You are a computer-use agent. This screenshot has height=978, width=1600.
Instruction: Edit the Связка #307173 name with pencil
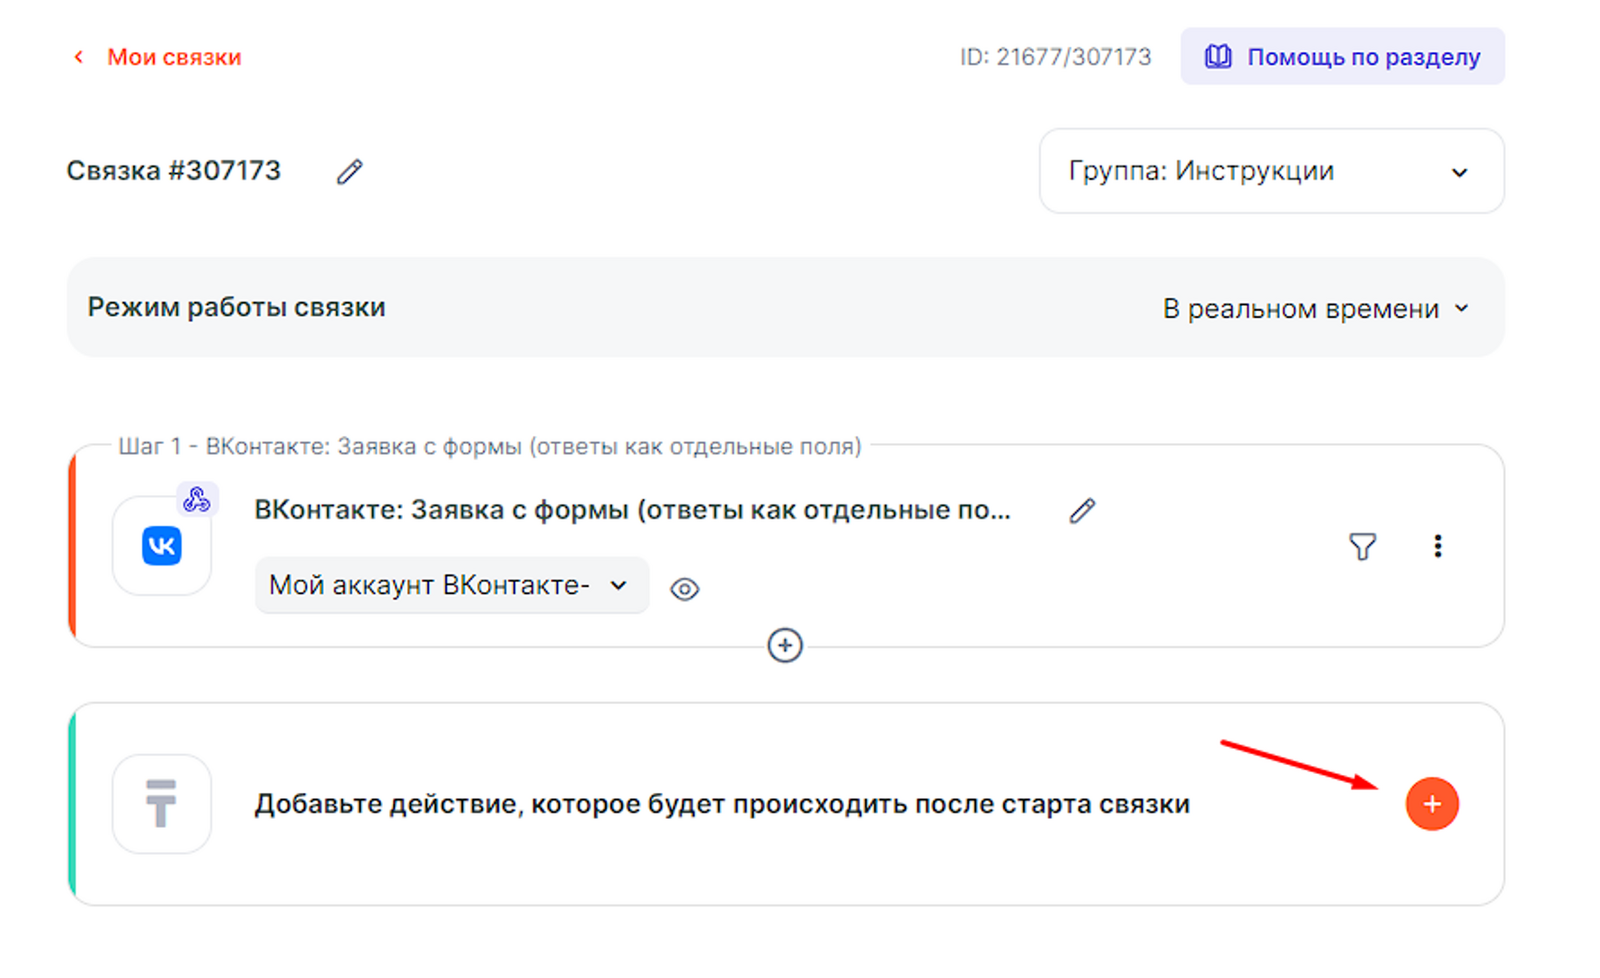pyautogui.click(x=349, y=172)
